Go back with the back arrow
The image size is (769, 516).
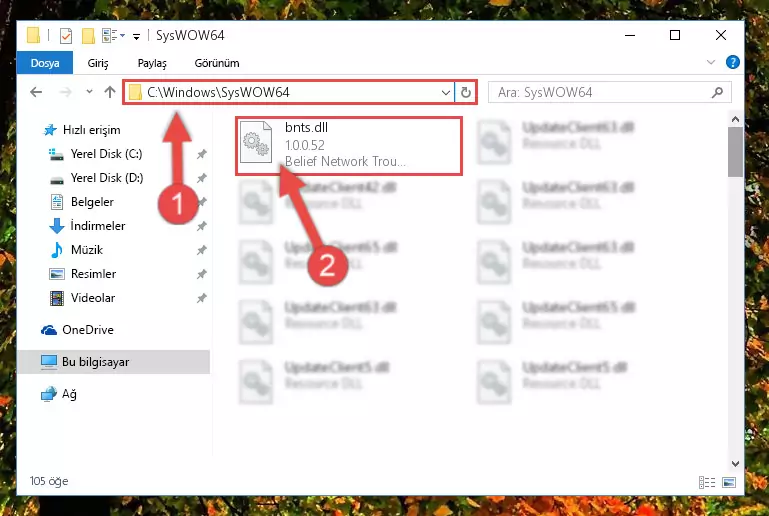click(x=36, y=92)
